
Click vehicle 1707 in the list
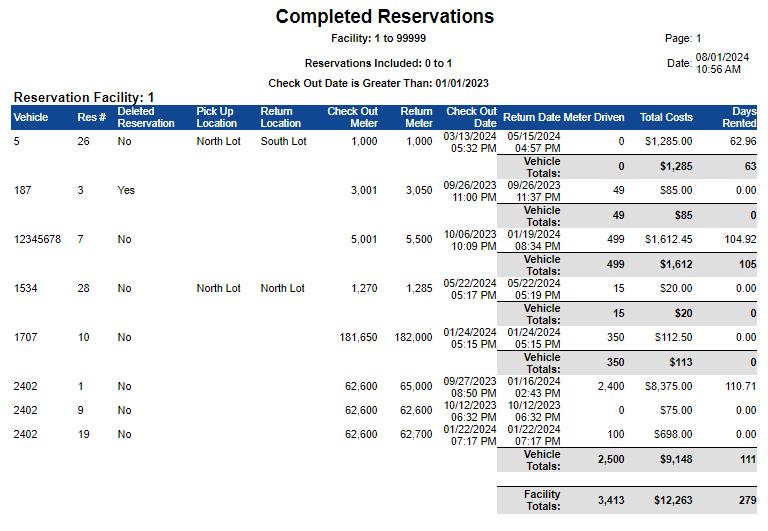(x=24, y=337)
